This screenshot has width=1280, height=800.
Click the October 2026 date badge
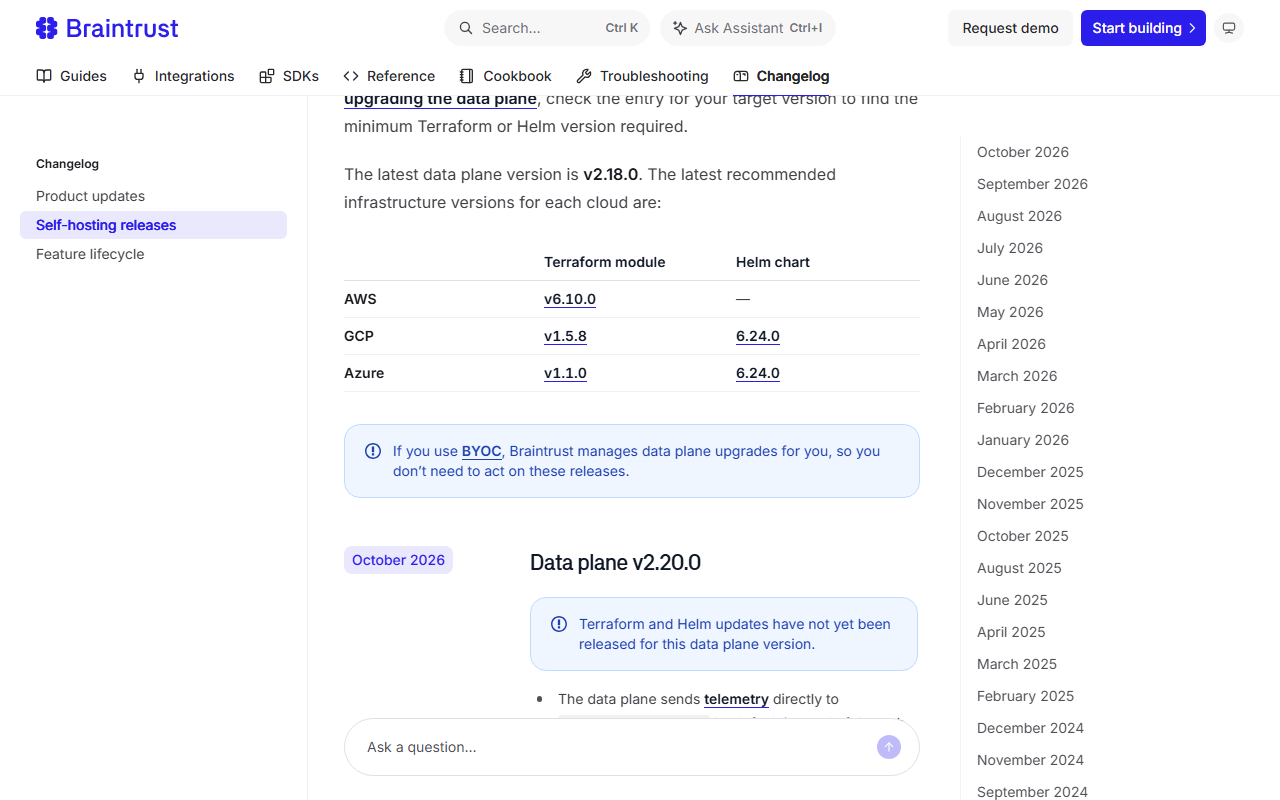pos(398,560)
